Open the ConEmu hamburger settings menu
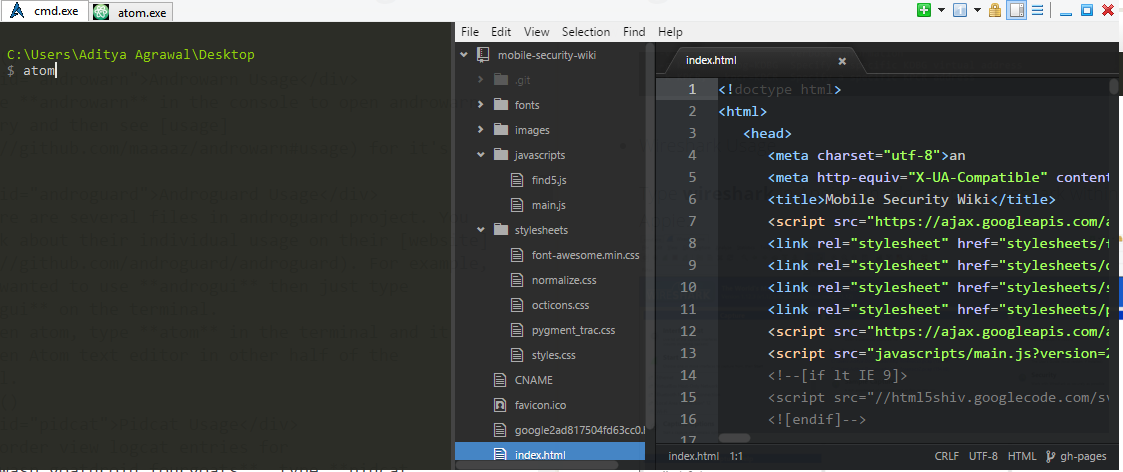 click(x=1038, y=11)
